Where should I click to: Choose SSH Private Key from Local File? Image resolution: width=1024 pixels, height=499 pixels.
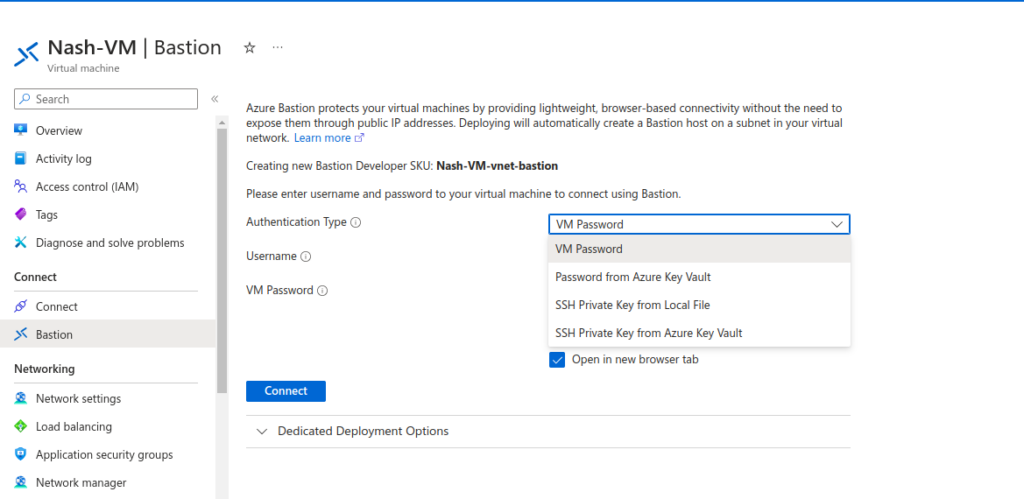coord(632,305)
